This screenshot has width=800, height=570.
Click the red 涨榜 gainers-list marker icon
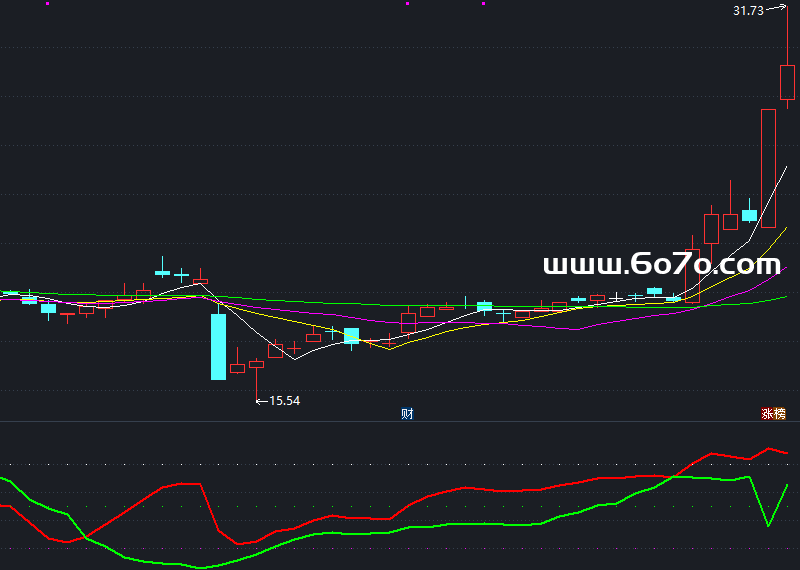point(773,414)
